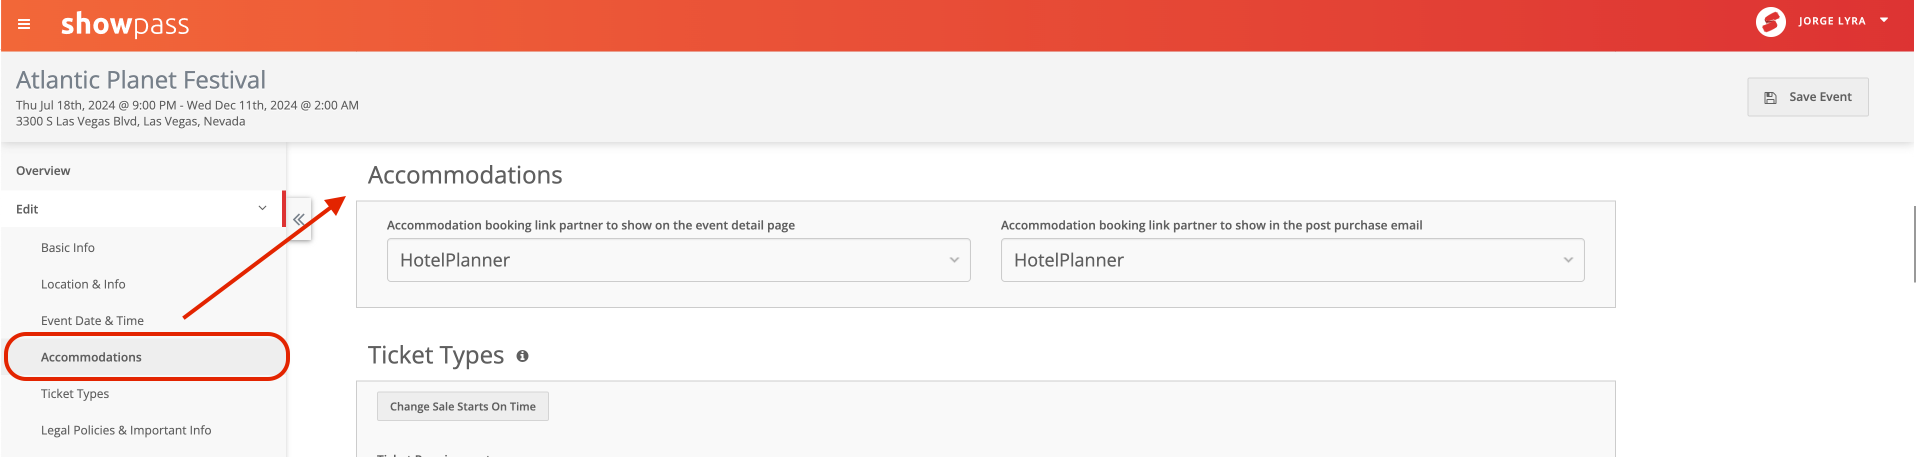Open event detail page partner dropdown
The width and height of the screenshot is (1916, 457).
(678, 260)
